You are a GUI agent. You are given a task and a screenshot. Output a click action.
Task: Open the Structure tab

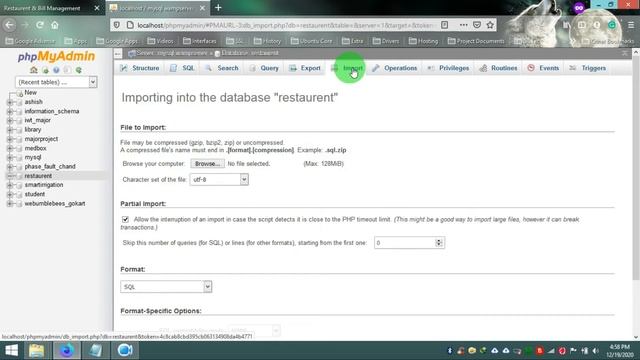point(140,68)
